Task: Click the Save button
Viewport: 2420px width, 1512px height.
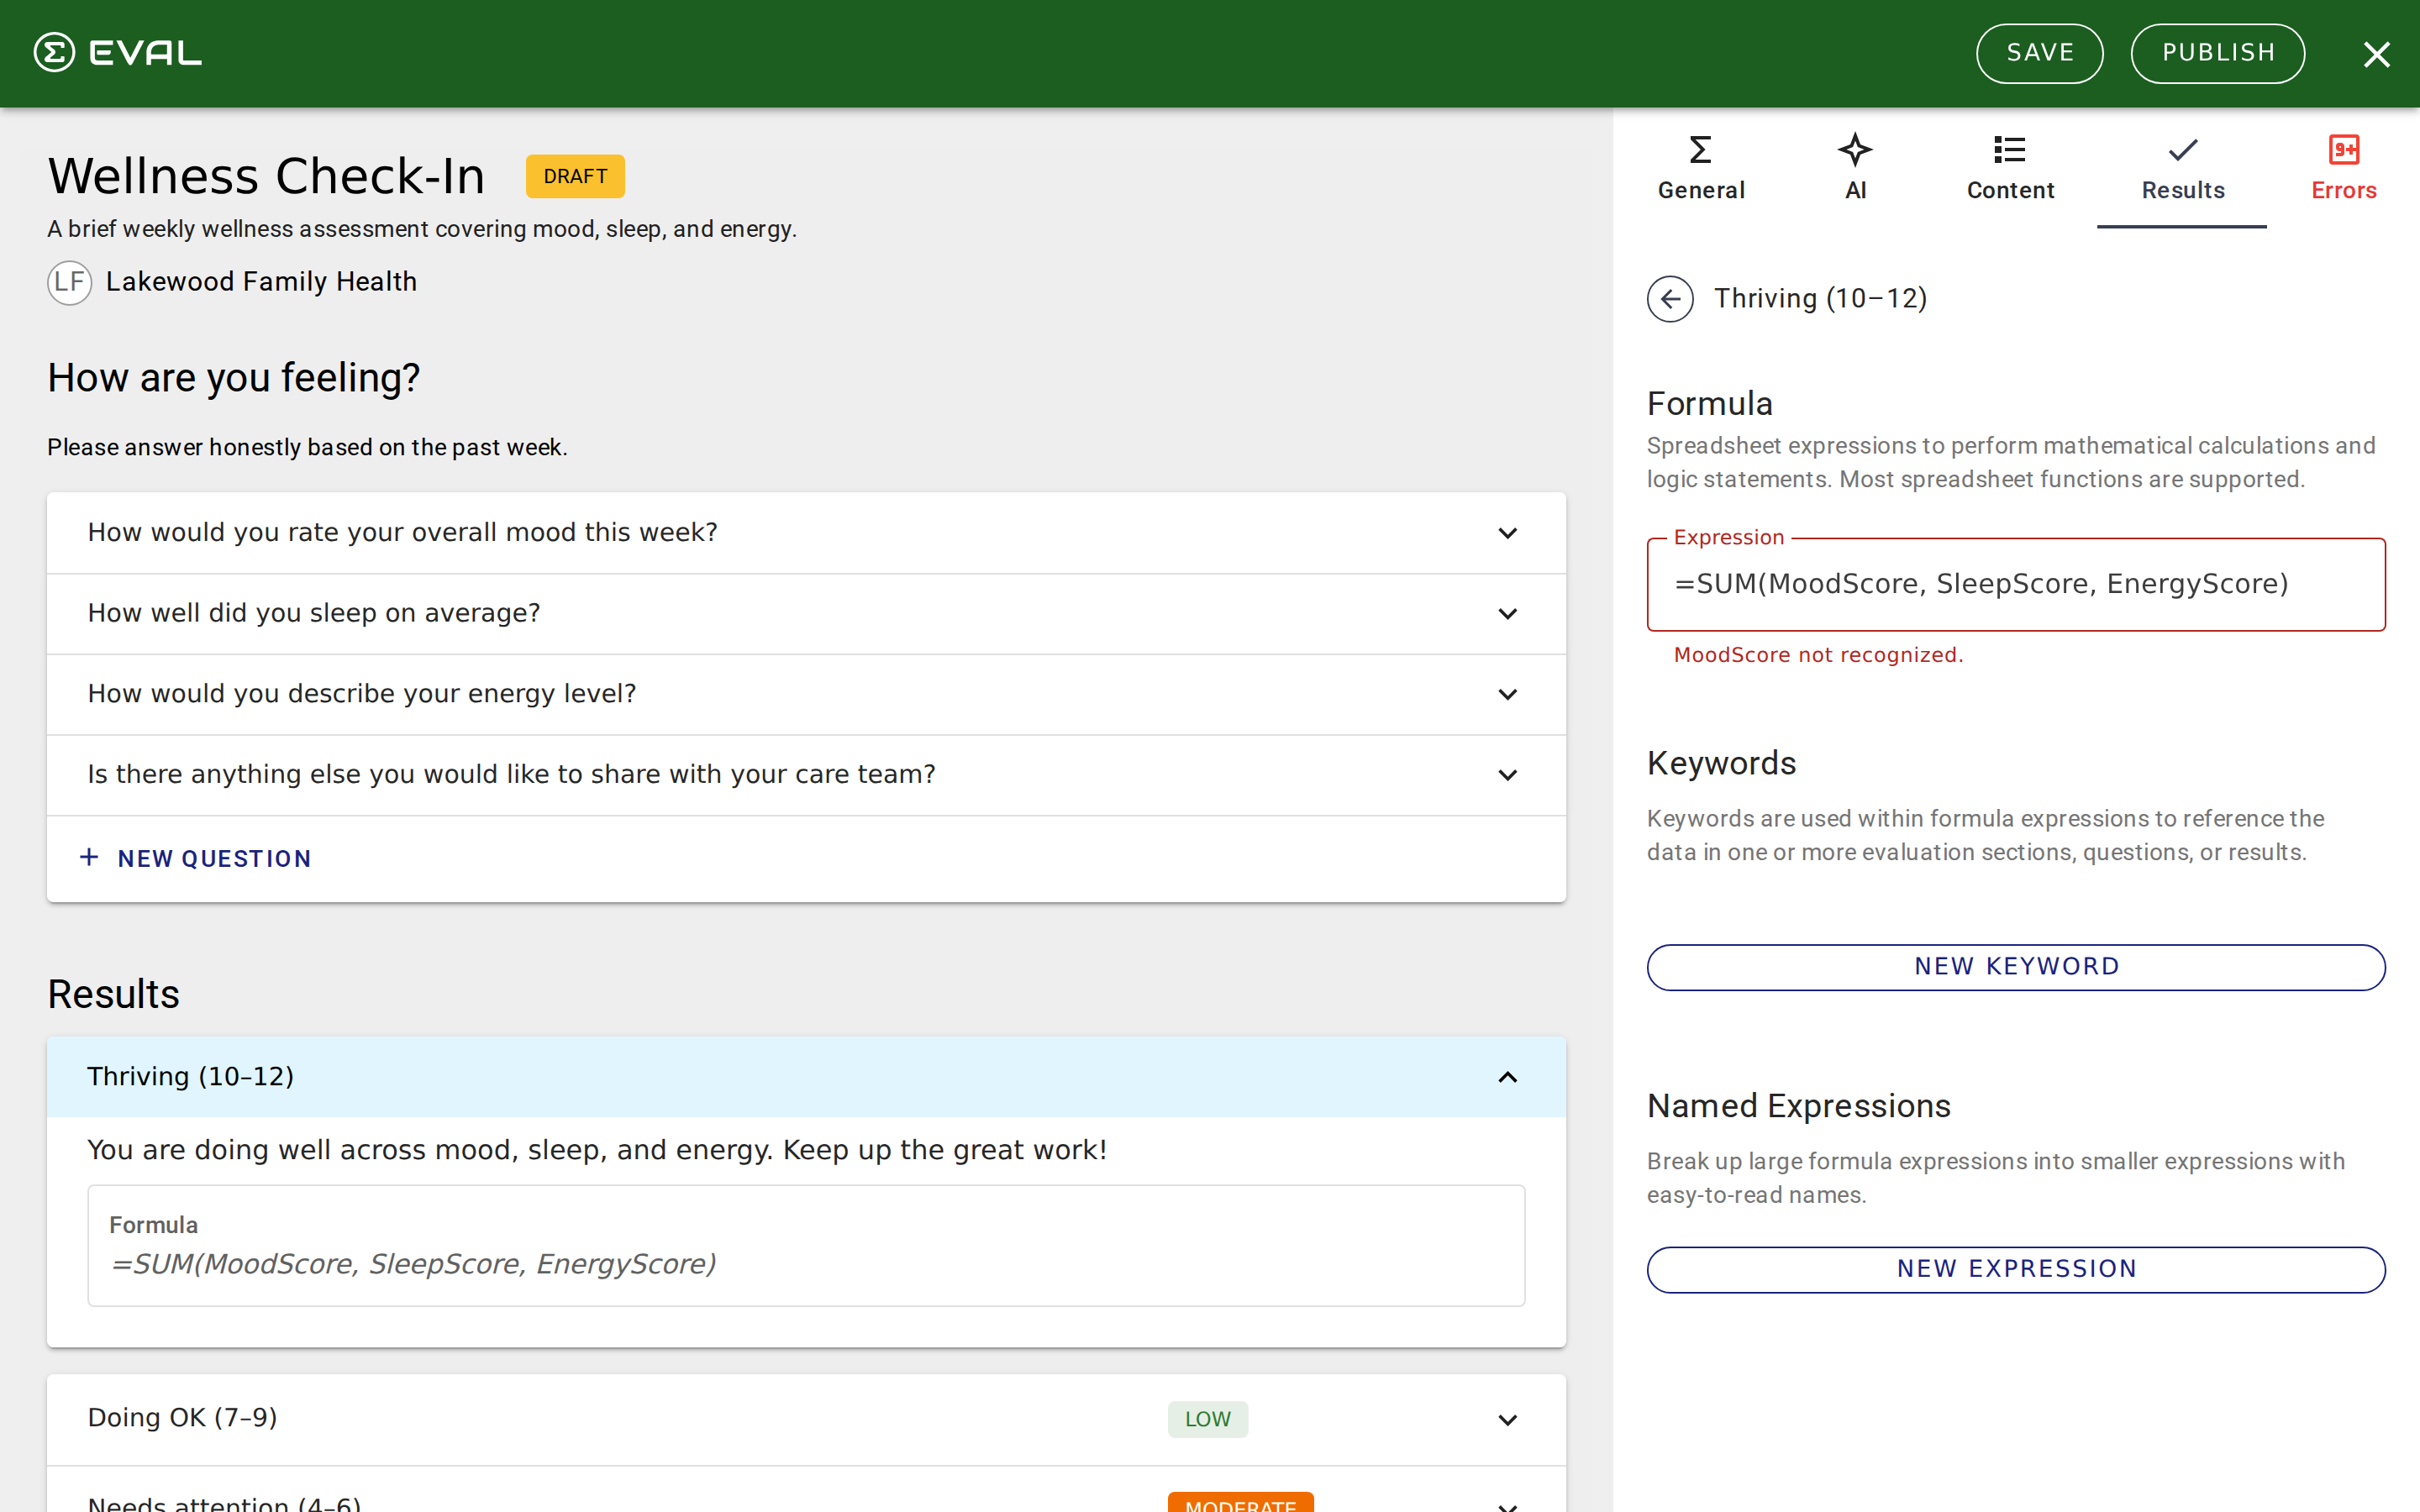Action: pos(2039,54)
